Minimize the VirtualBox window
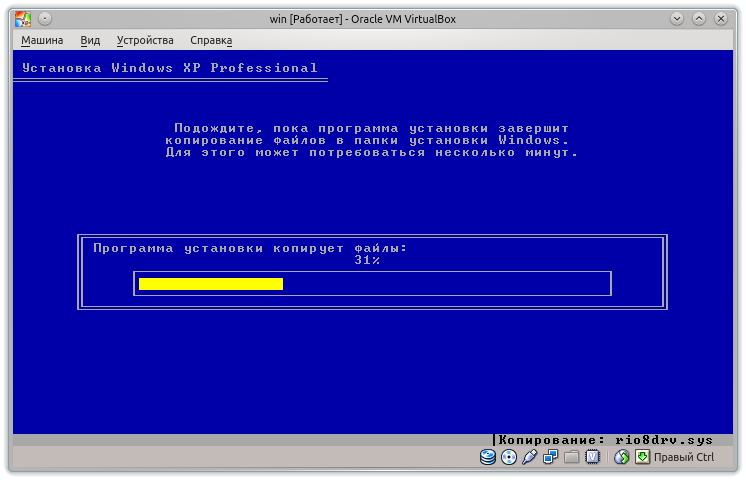This screenshot has width=746, height=480. (x=677, y=19)
